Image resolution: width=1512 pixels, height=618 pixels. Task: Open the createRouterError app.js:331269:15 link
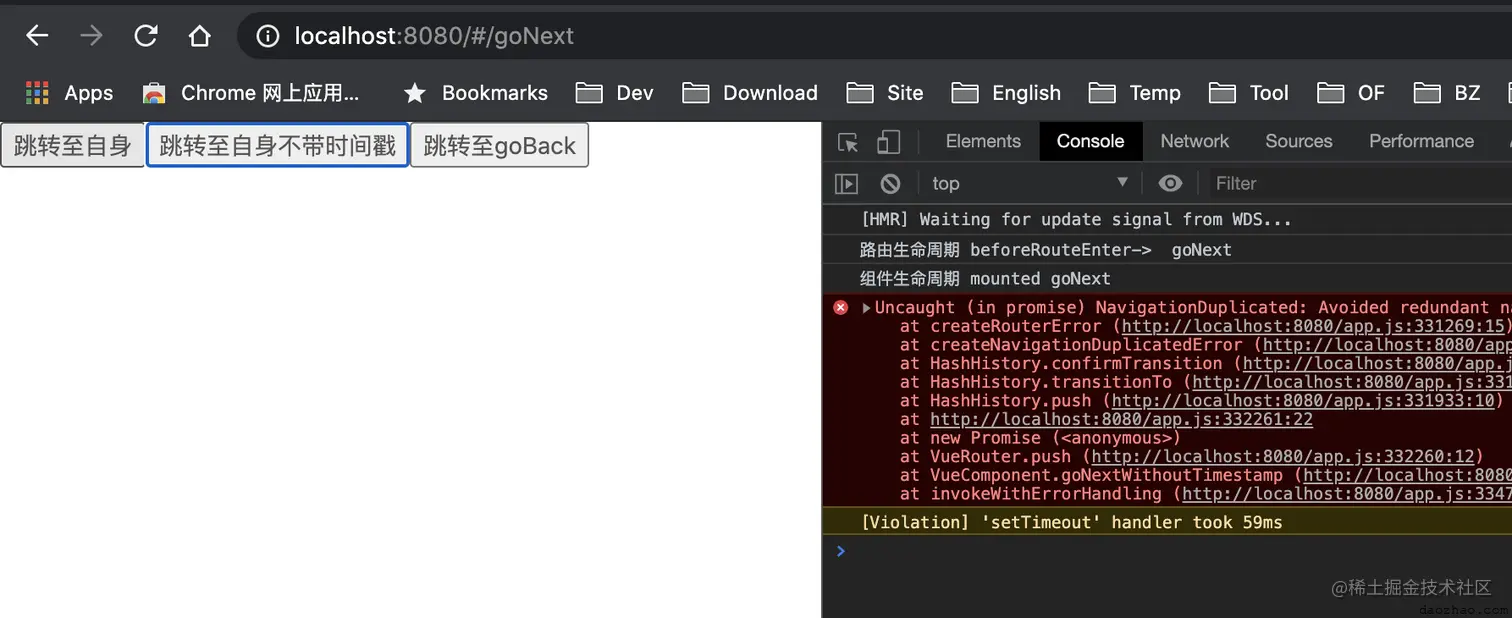pyautogui.click(x=1313, y=326)
